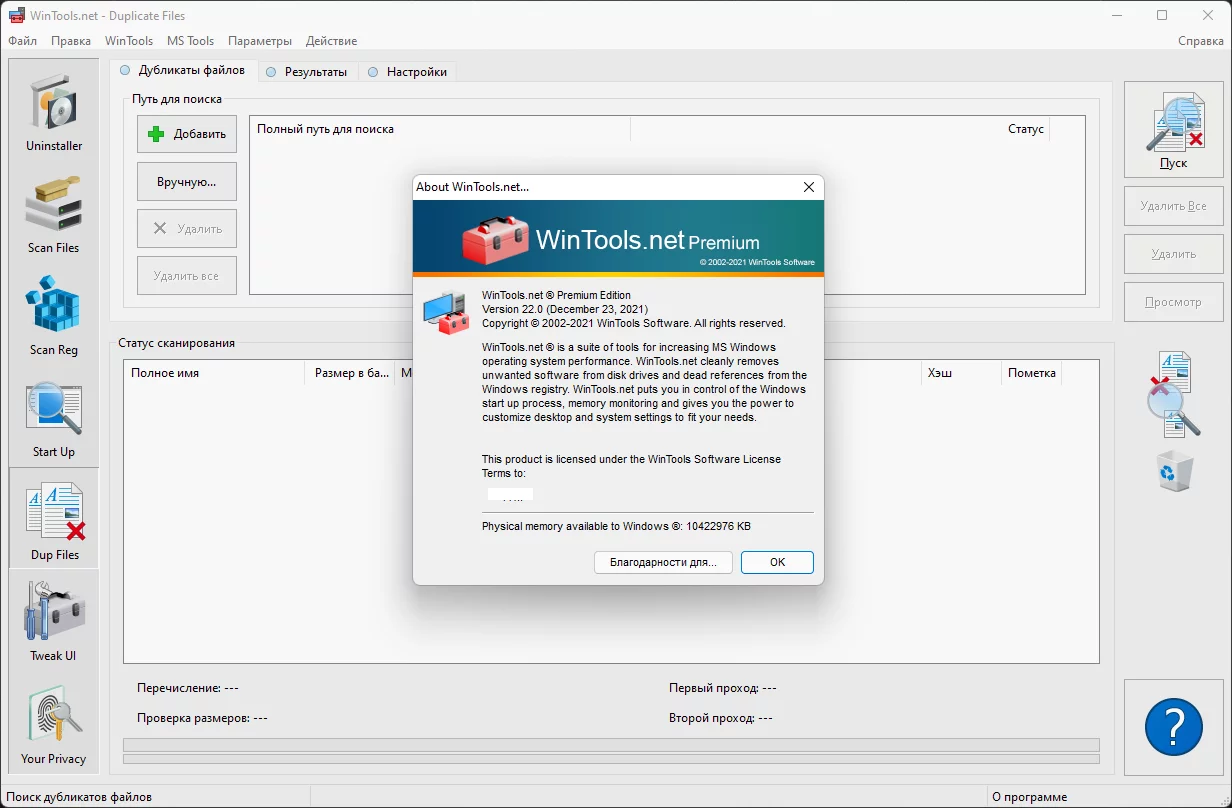The image size is (1232, 808).
Task: Click the Вручную... button
Action: [187, 182]
